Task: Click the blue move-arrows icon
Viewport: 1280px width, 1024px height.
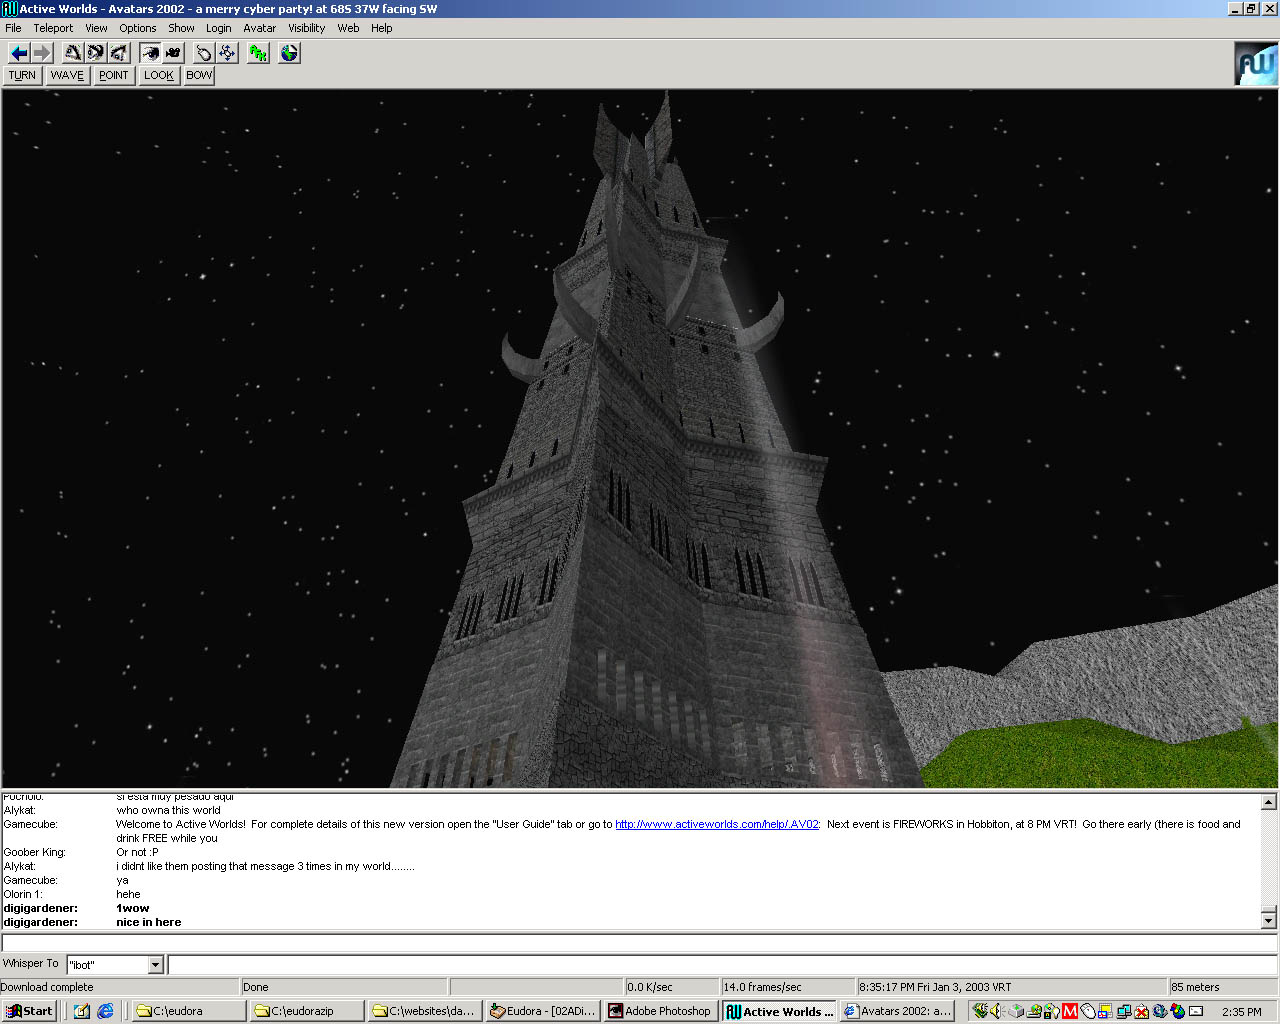Action: point(227,53)
